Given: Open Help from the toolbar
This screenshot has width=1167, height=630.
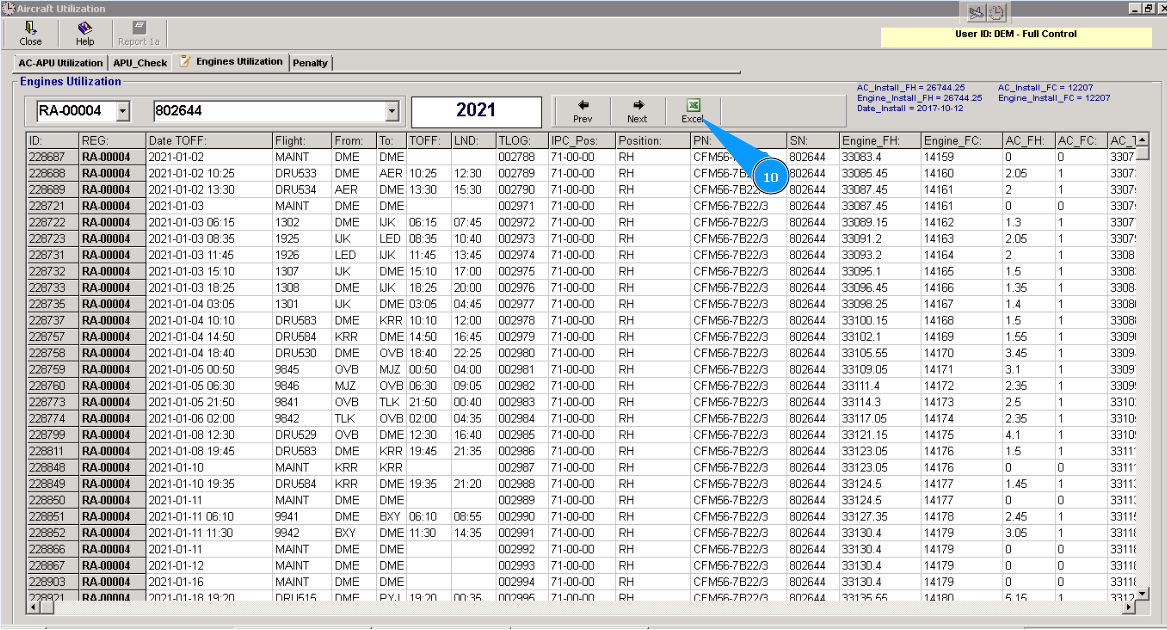Looking at the screenshot, I should click(85, 32).
